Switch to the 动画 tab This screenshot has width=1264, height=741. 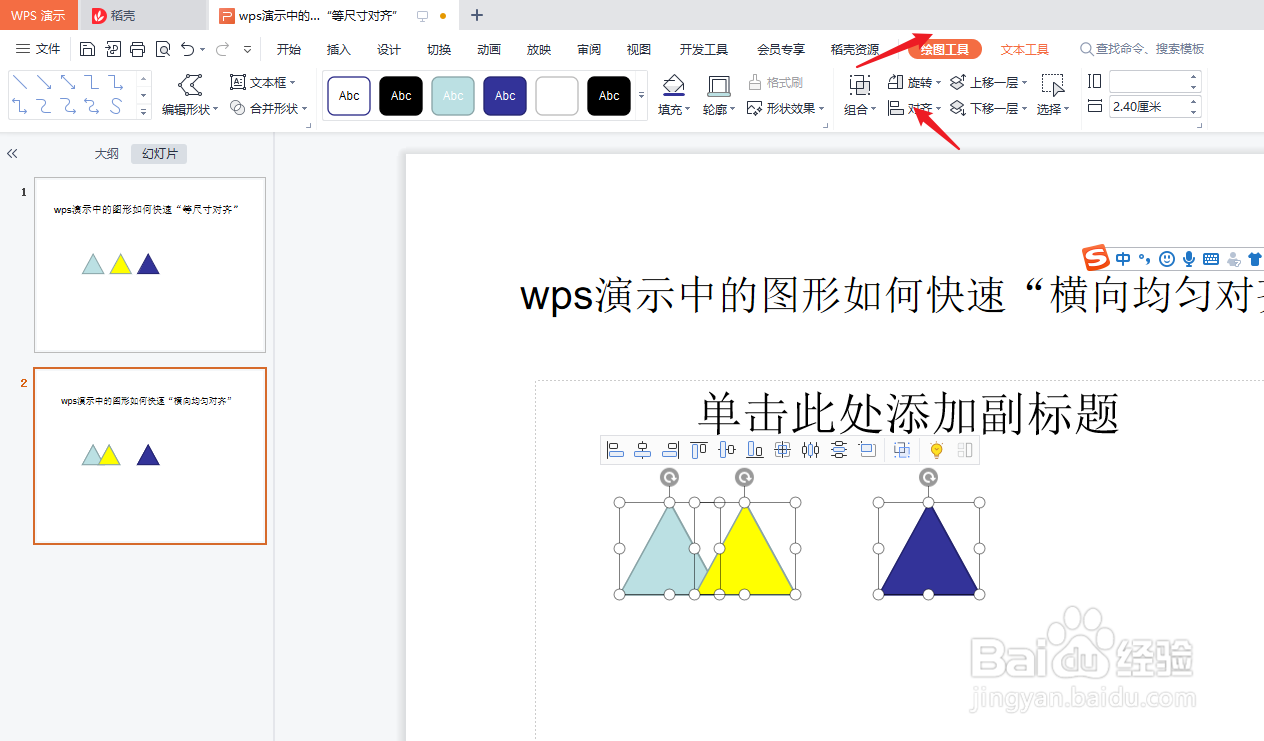489,49
